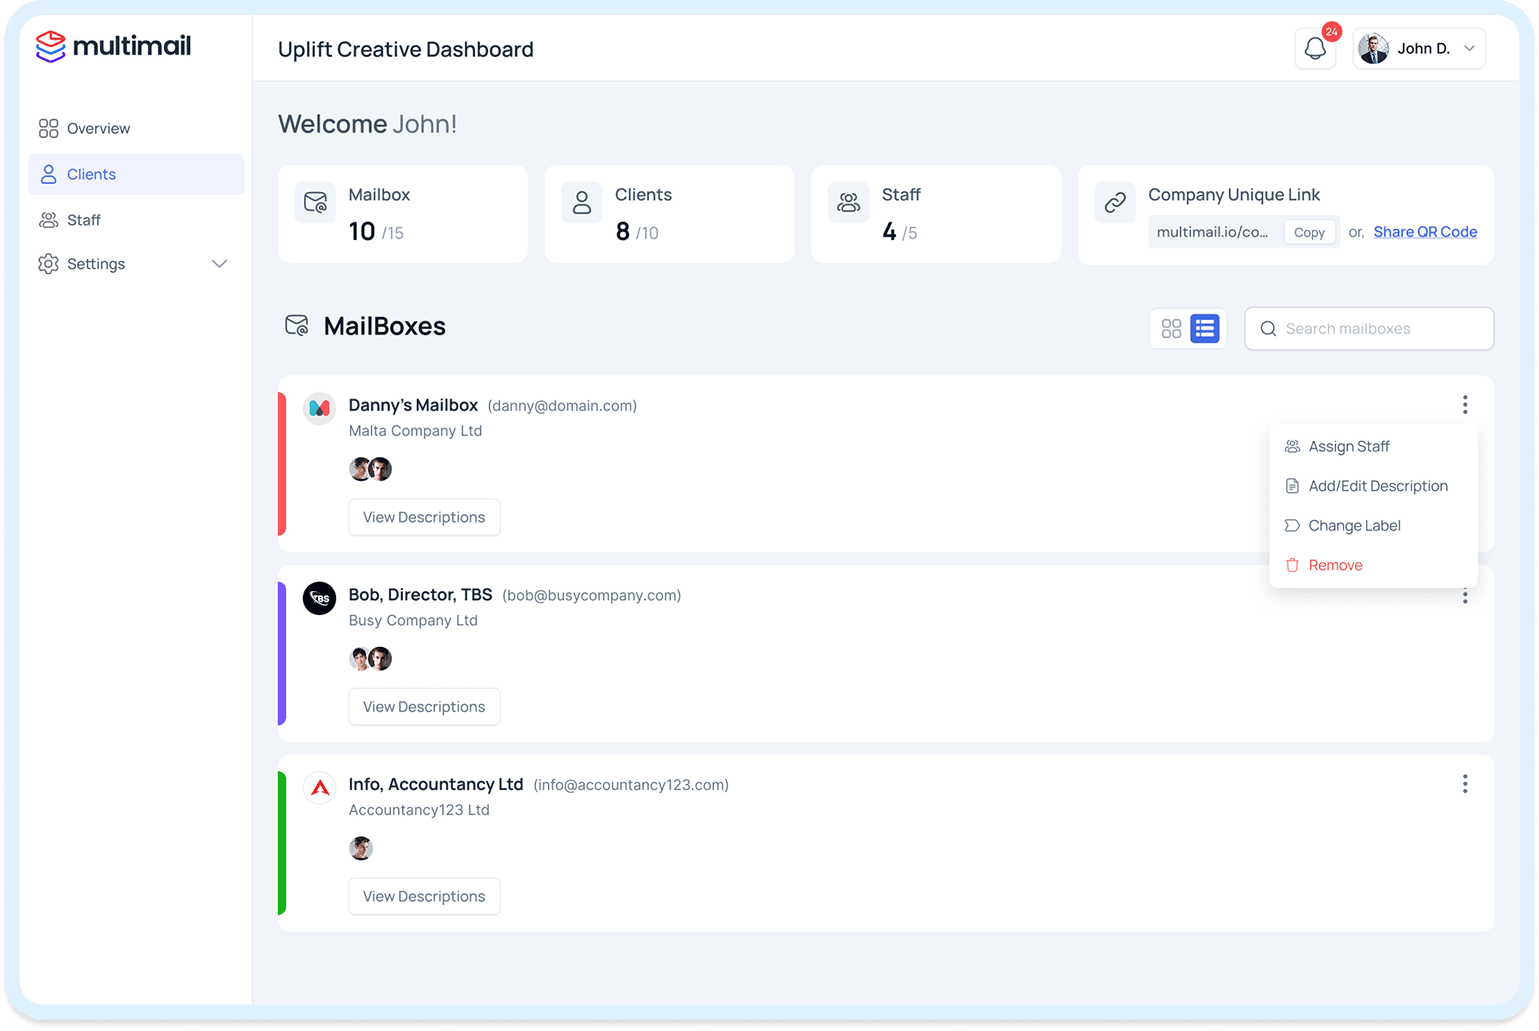Select the Staff sidebar icon

[x=47, y=220]
